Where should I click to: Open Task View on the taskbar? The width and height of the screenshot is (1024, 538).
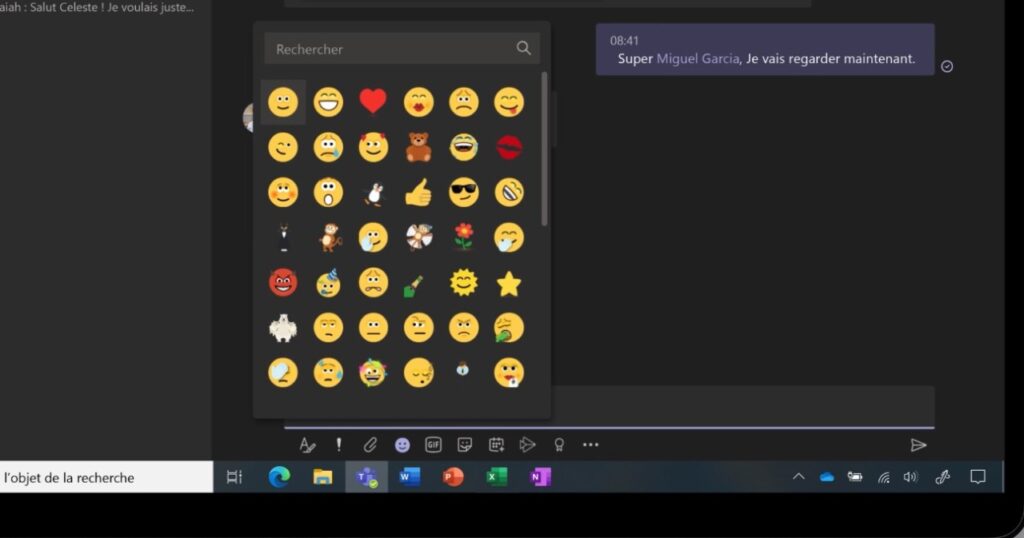[234, 477]
